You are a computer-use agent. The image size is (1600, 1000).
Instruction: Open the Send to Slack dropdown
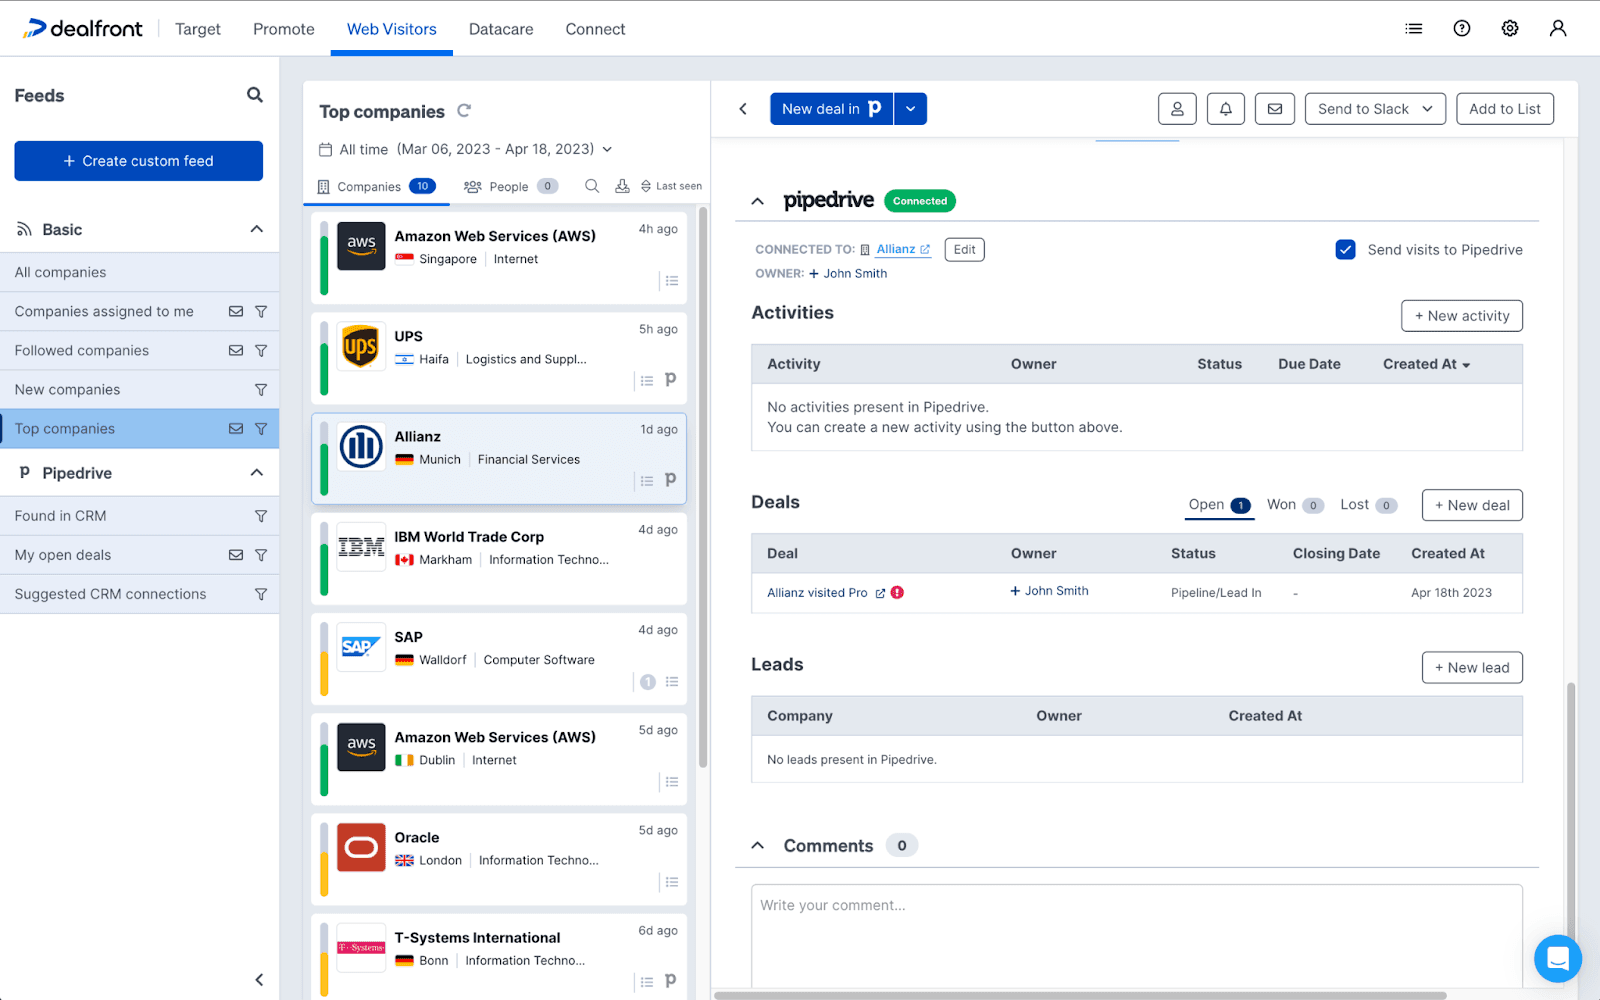[1375, 109]
